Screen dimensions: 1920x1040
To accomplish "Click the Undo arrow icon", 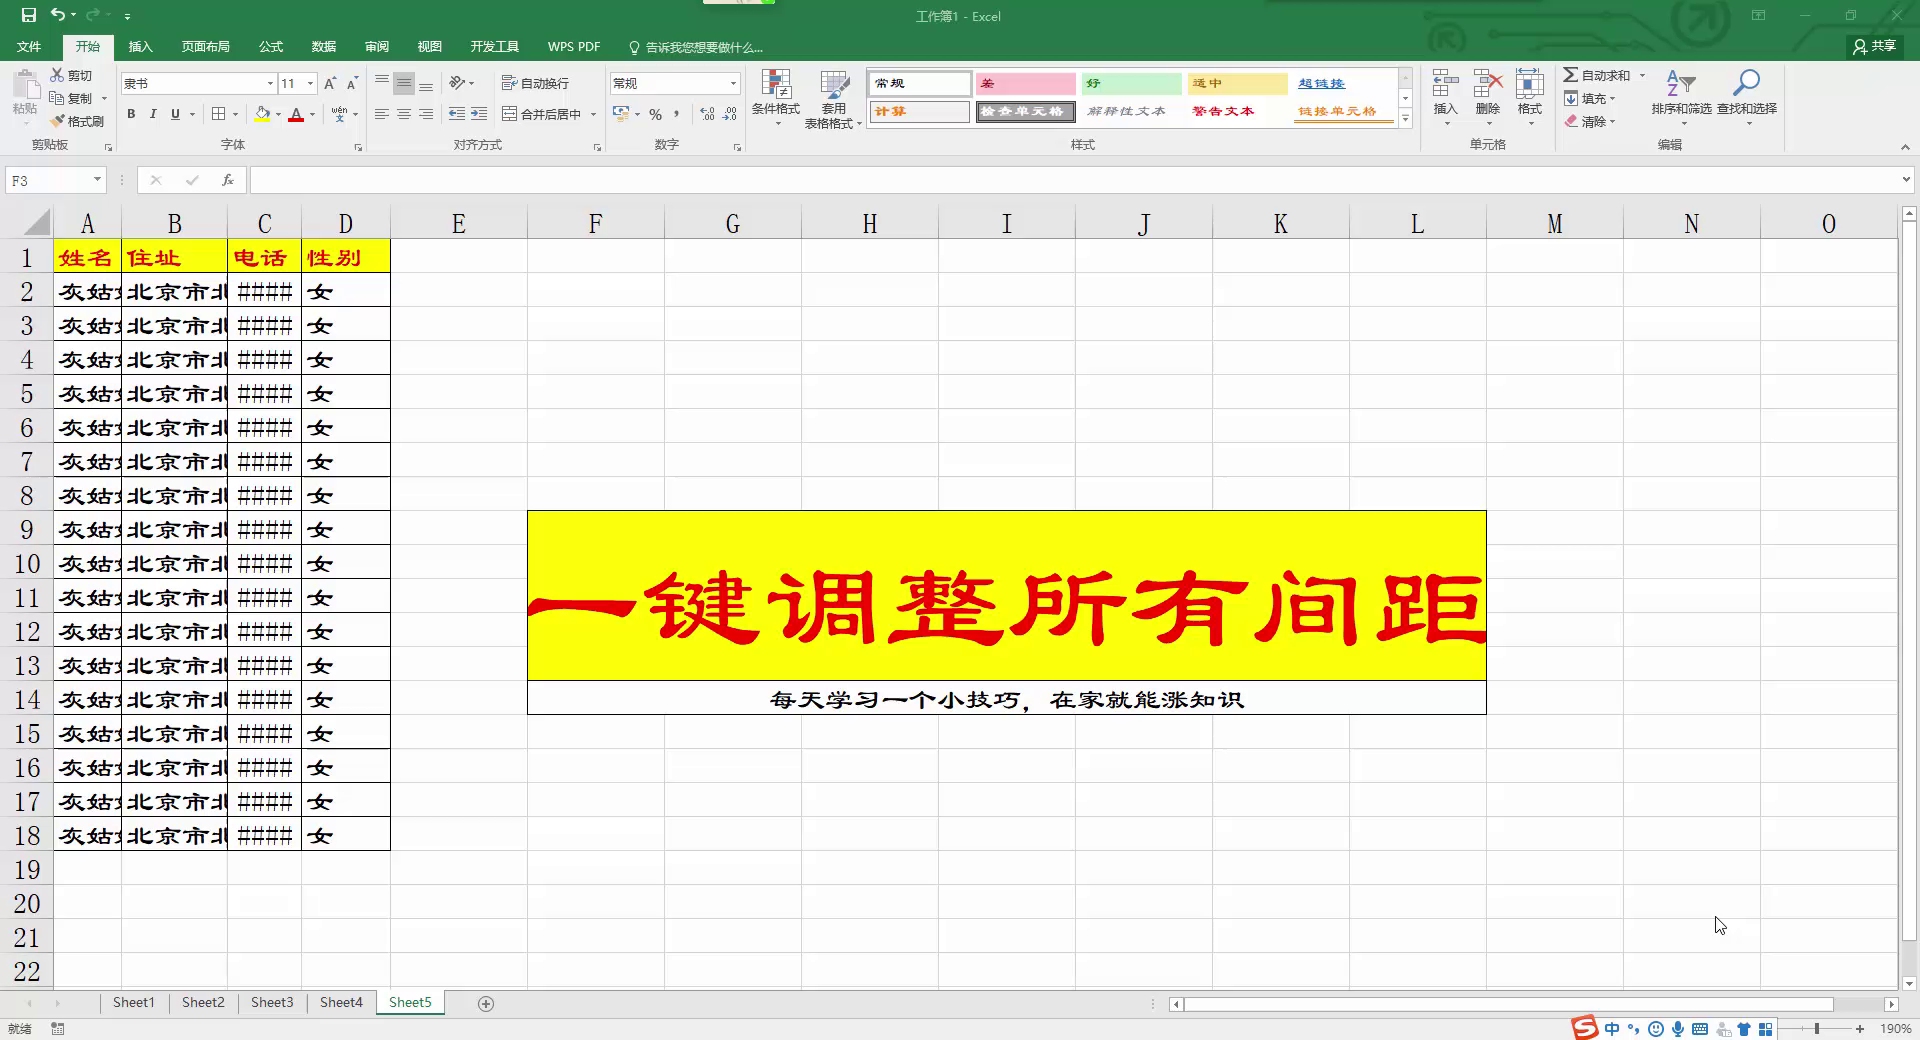I will coord(58,15).
